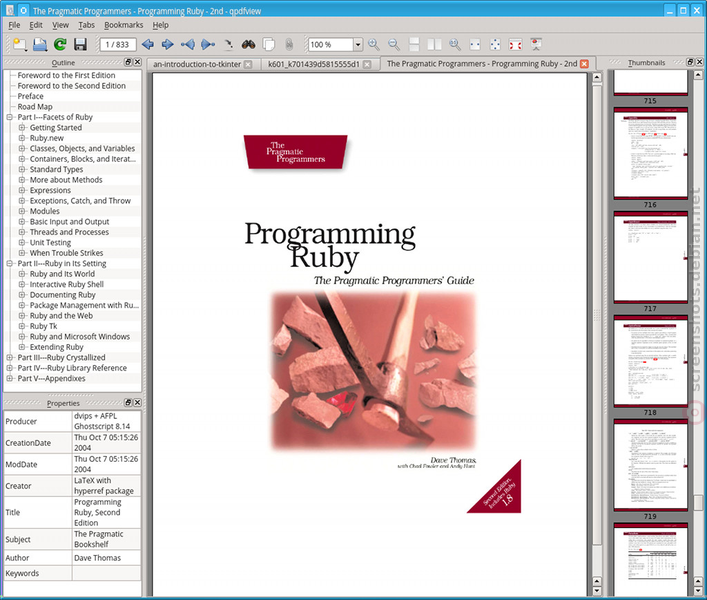Float the Properties panel
The height and width of the screenshot is (600, 707).
(x=128, y=403)
